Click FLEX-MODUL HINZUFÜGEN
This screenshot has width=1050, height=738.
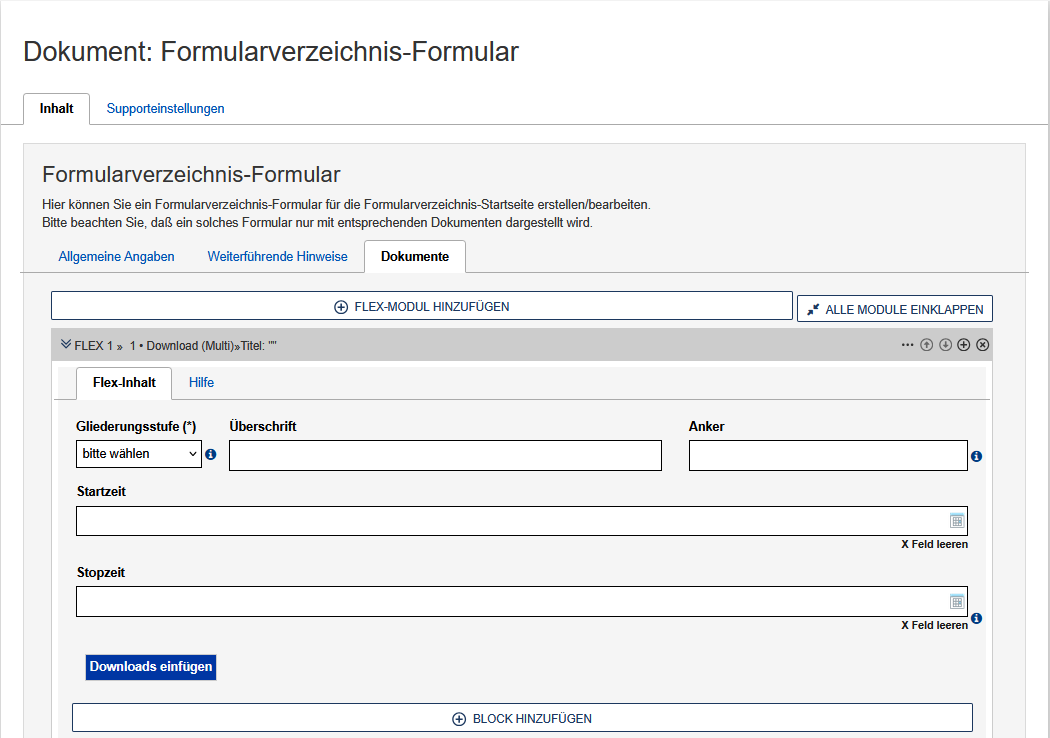pyautogui.click(x=420, y=306)
